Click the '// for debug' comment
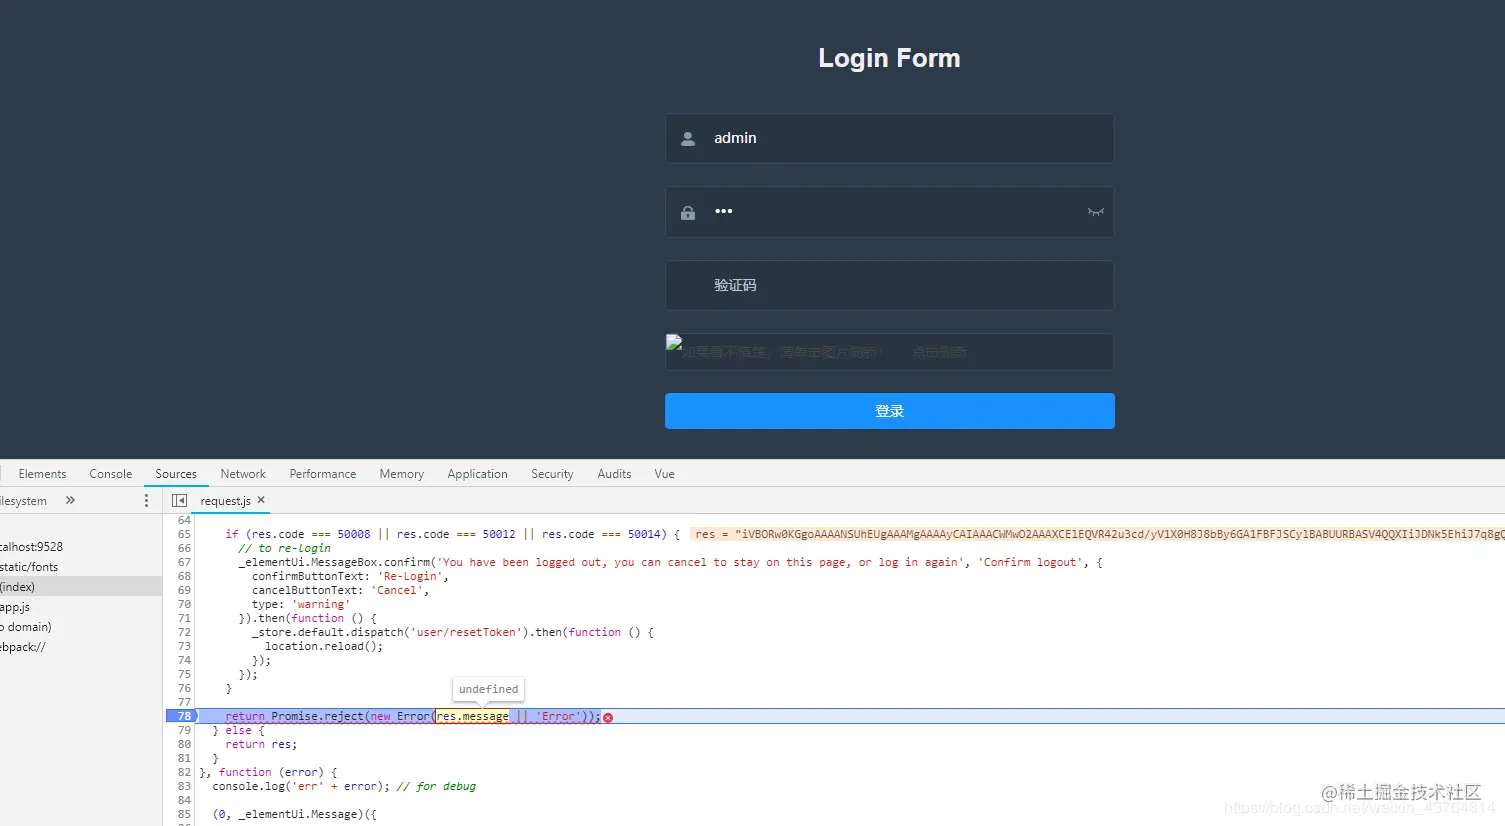Screen dimensions: 1505x826 (x=436, y=786)
